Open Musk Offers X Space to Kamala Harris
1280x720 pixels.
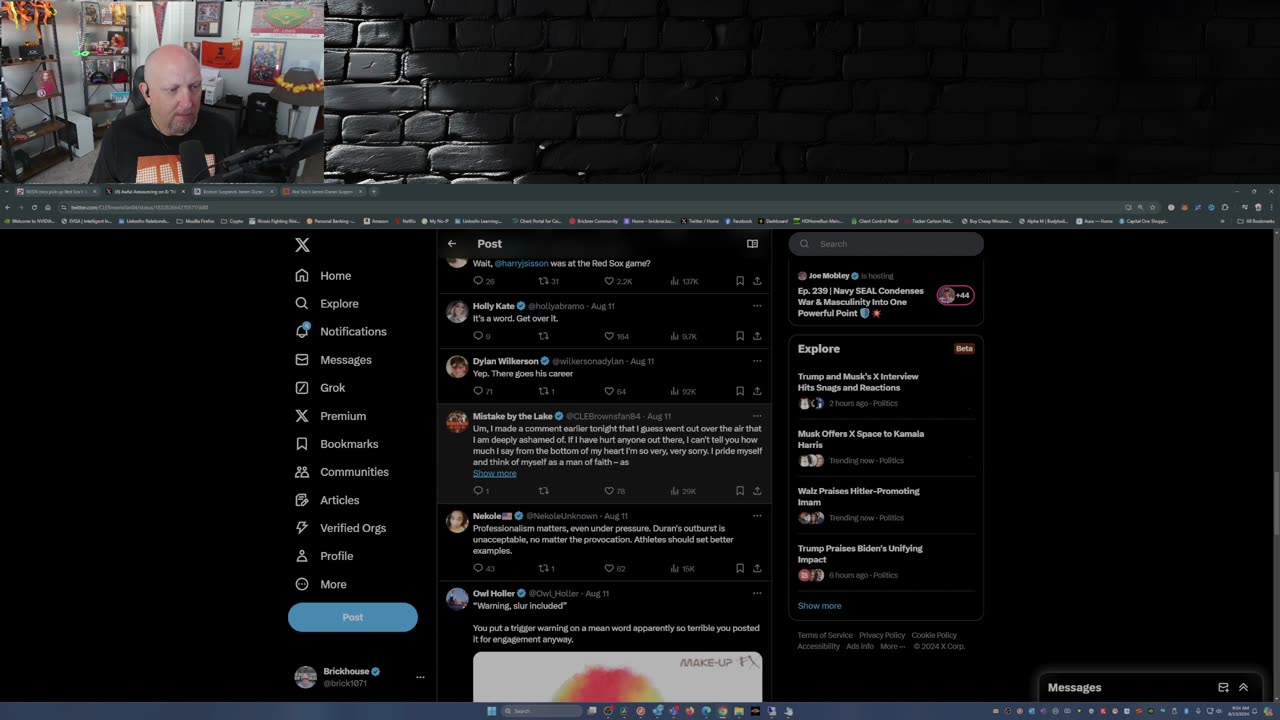tap(861, 439)
